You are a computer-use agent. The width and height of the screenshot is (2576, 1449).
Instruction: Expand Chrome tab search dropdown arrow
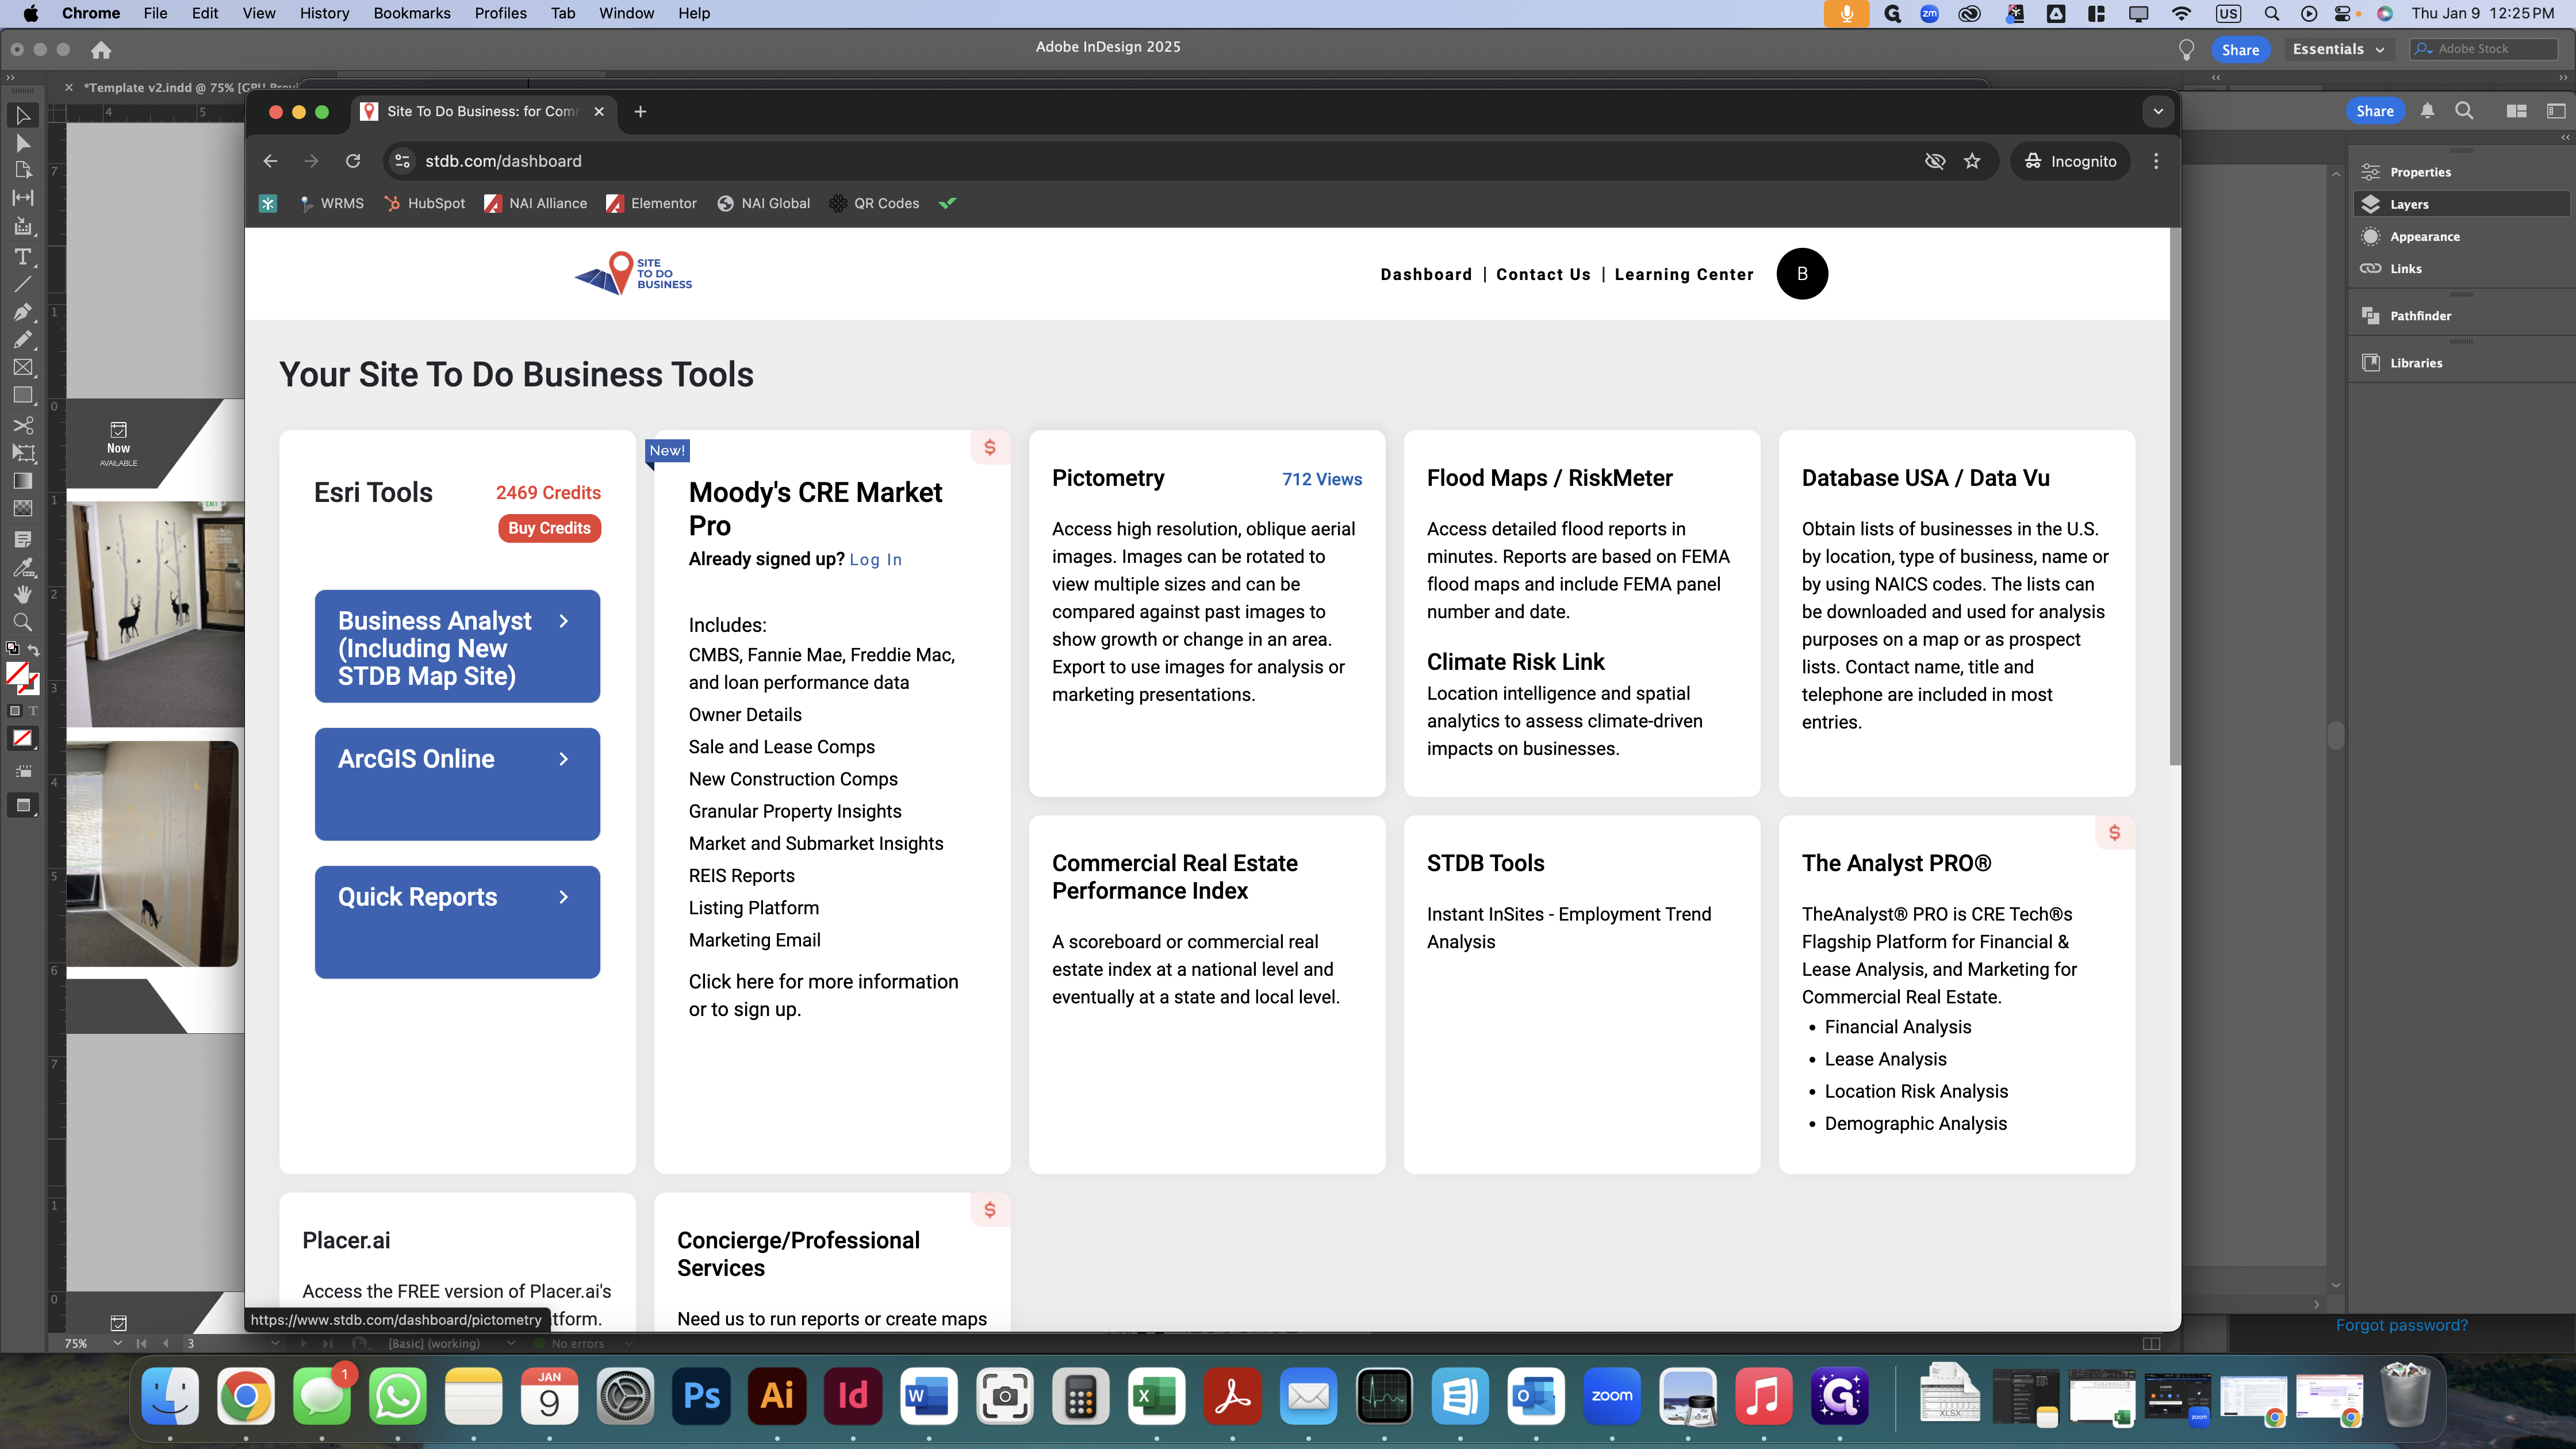point(2158,111)
